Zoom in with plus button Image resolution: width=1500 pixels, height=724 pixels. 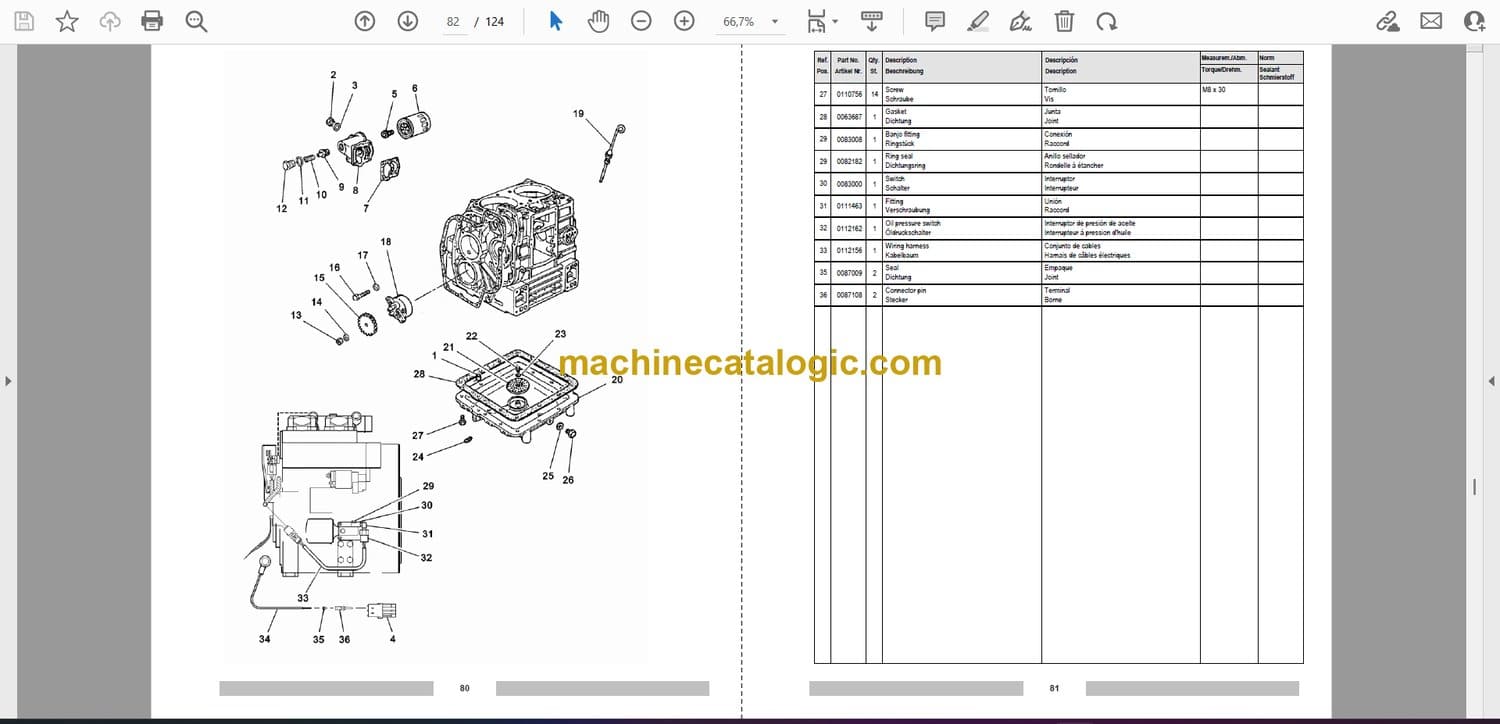(x=684, y=21)
